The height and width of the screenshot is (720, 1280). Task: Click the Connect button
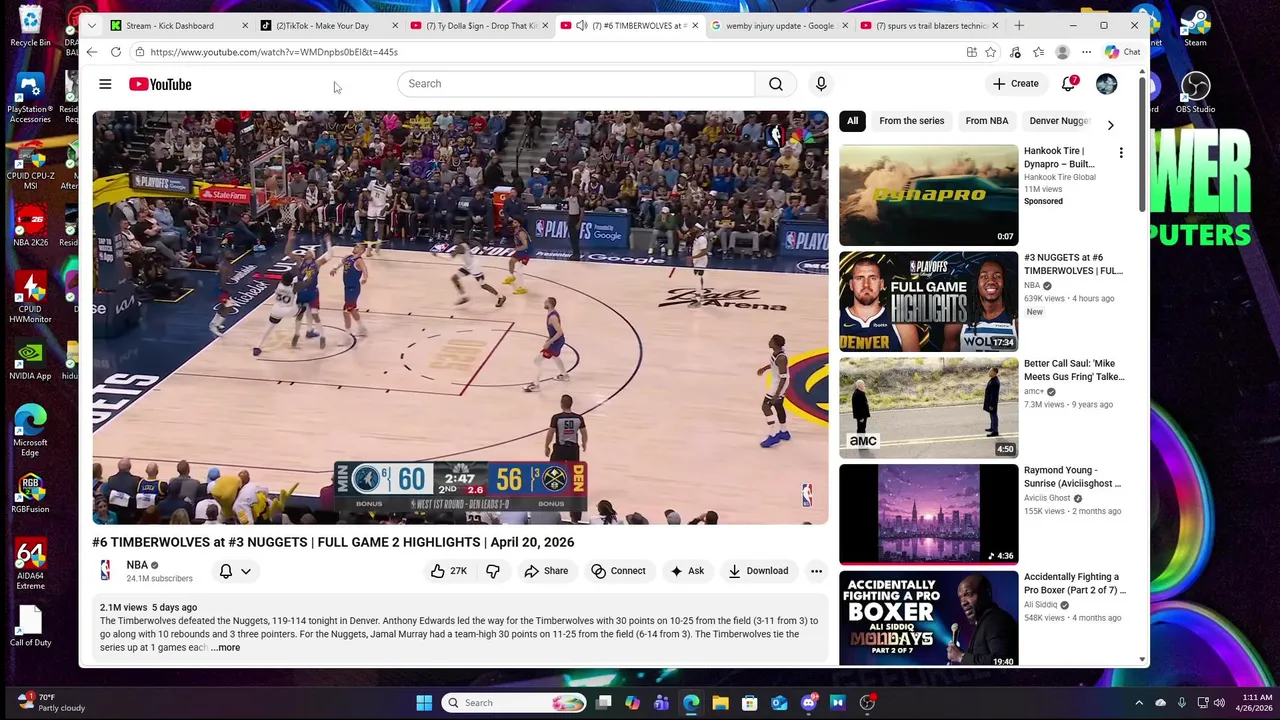pyautogui.click(x=618, y=571)
